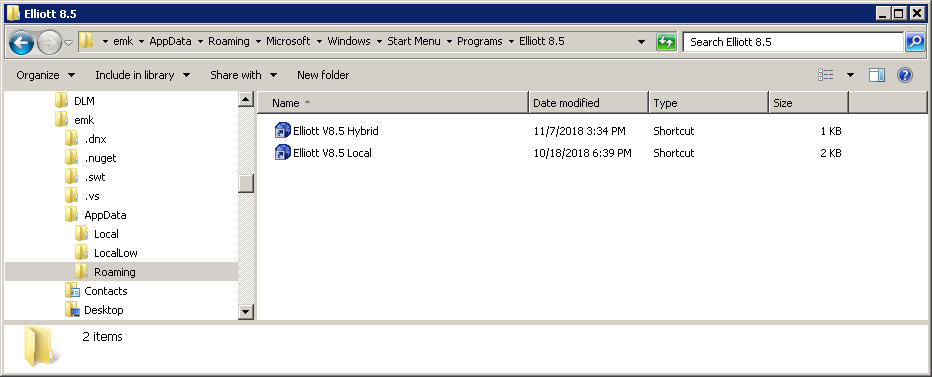Click the Change your view icon
Screen dimensions: 932x377
pos(826,75)
